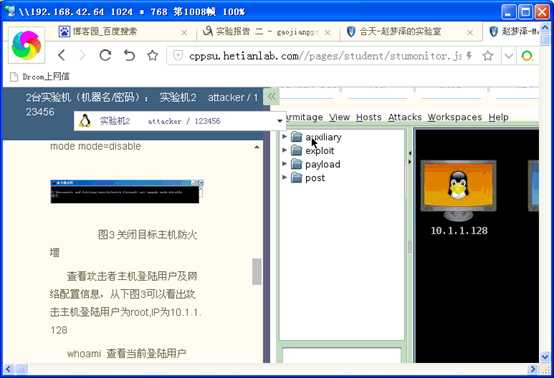This screenshot has width=554, height=378.
Task: Reload the page with refresh icon
Action: pos(105,55)
